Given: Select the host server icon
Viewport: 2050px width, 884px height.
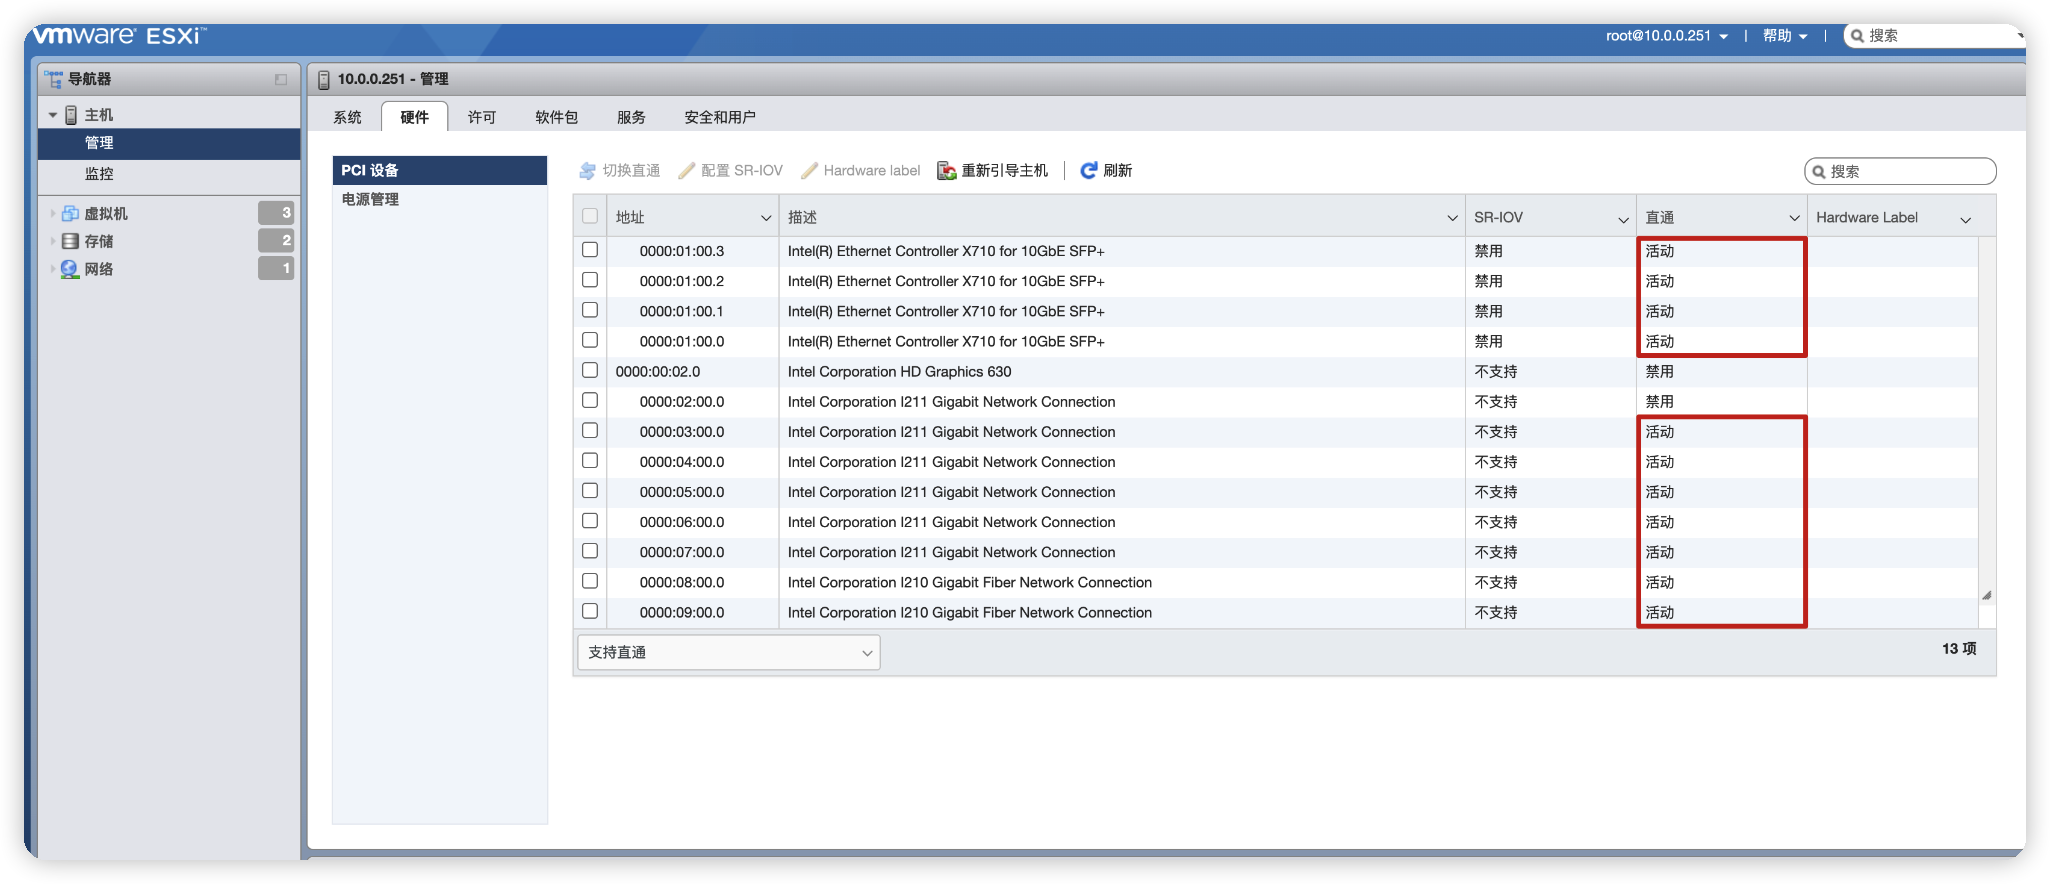Looking at the screenshot, I should [x=71, y=115].
